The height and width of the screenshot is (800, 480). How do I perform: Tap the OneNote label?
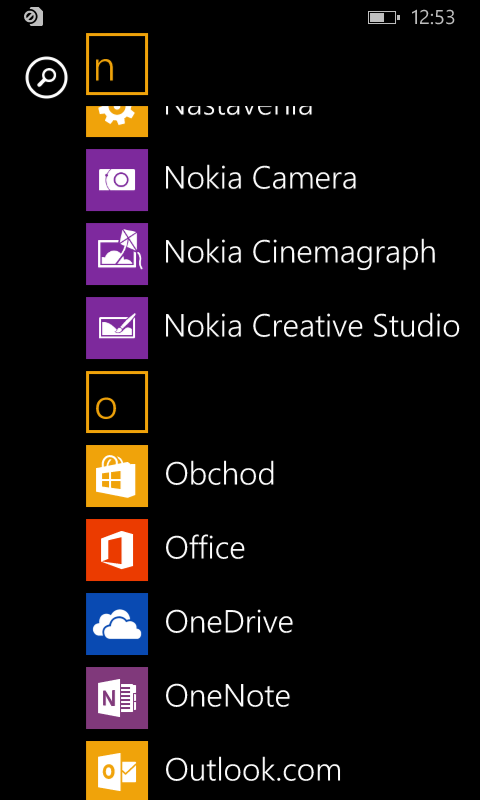coord(228,695)
